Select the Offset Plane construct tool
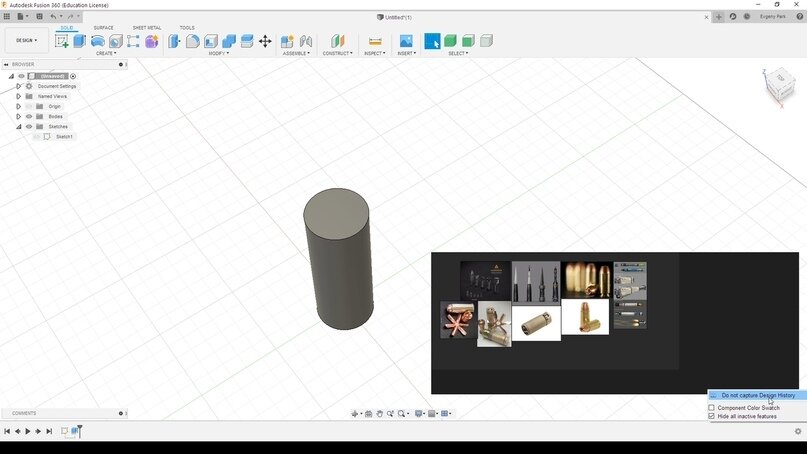807x454 pixels. point(337,41)
